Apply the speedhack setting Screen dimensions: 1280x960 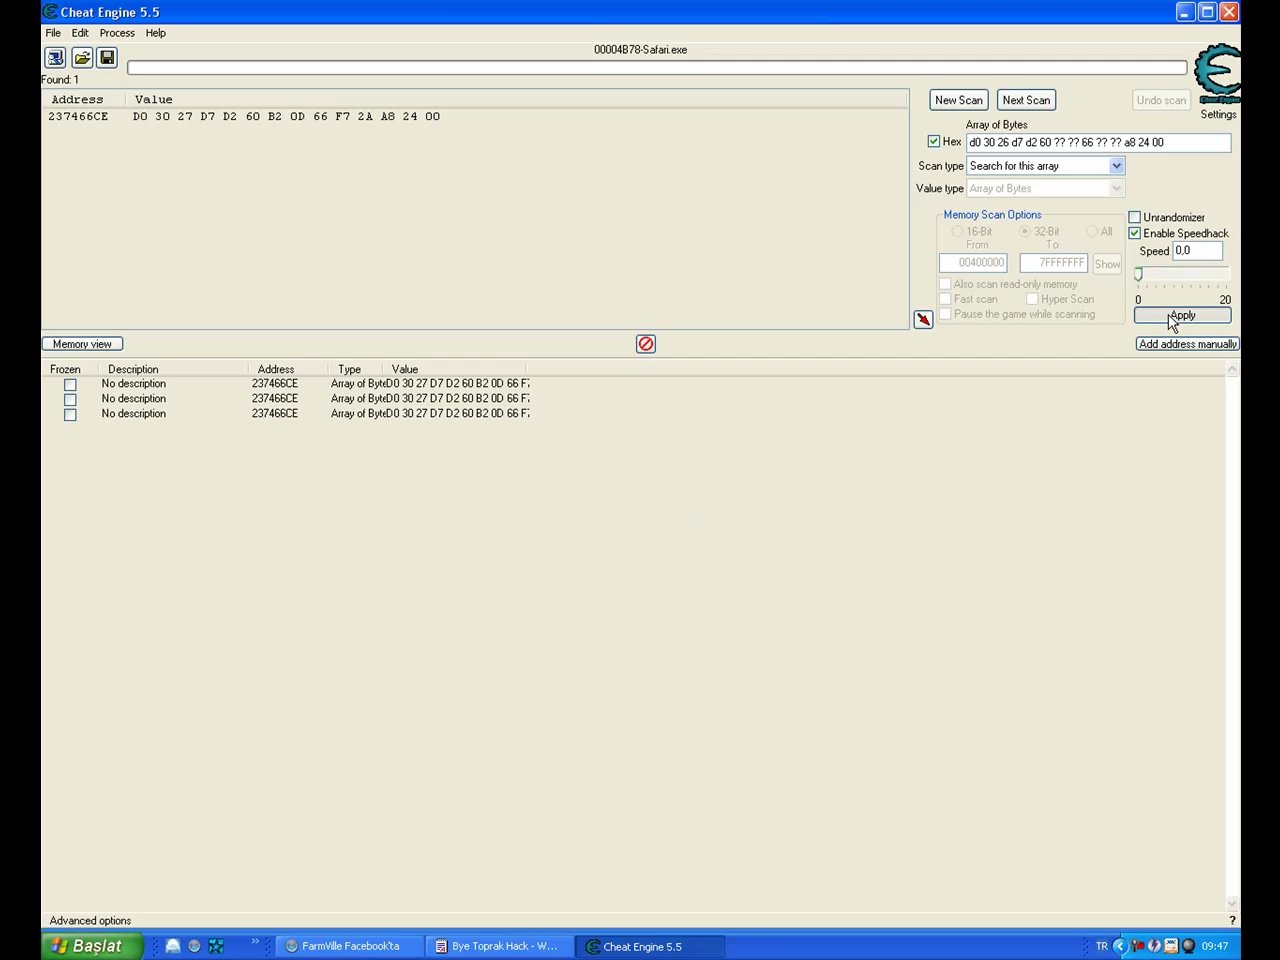pyautogui.click(x=1182, y=315)
